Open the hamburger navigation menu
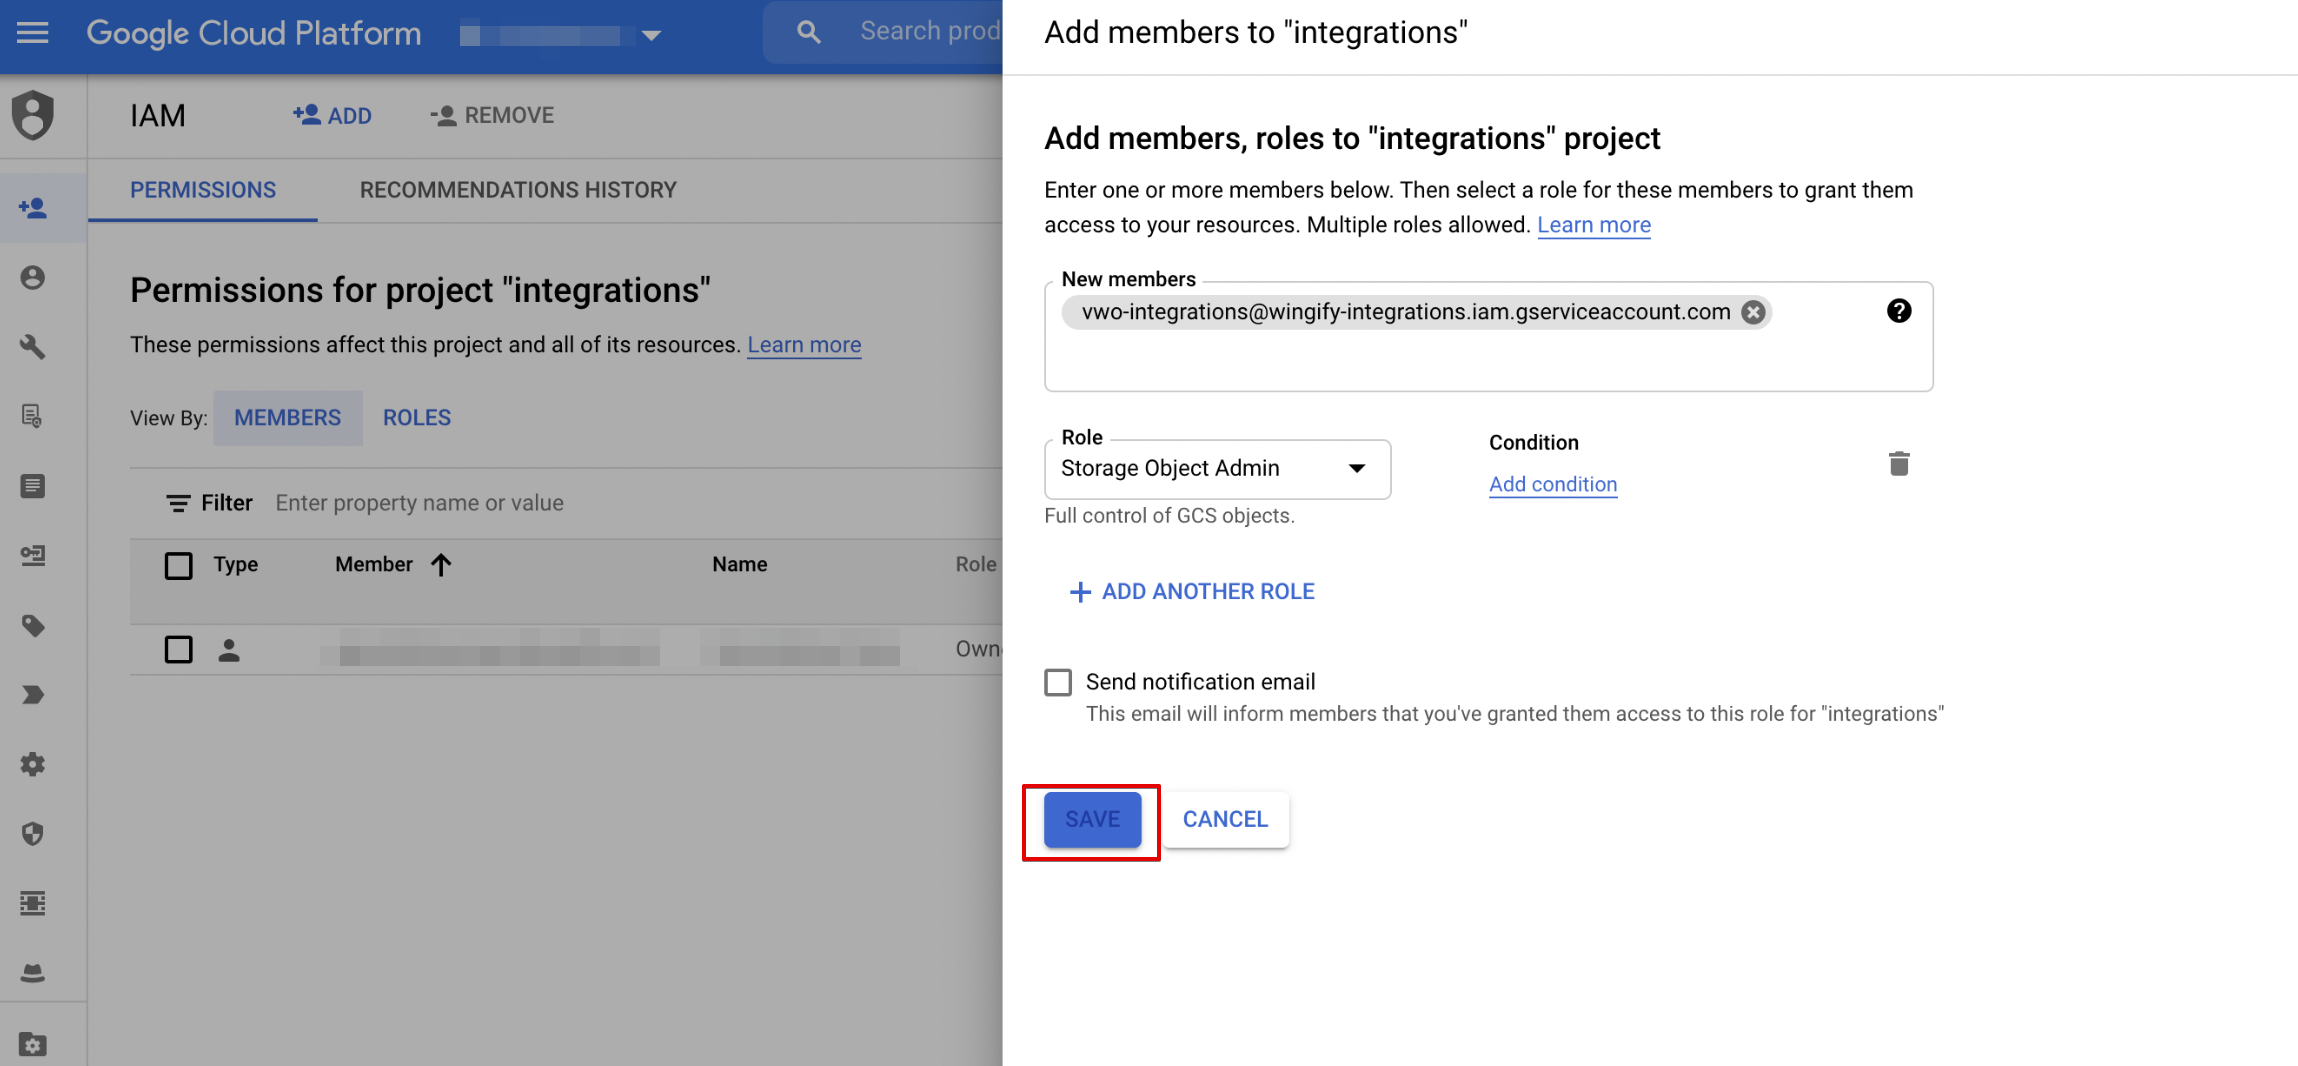 (33, 33)
